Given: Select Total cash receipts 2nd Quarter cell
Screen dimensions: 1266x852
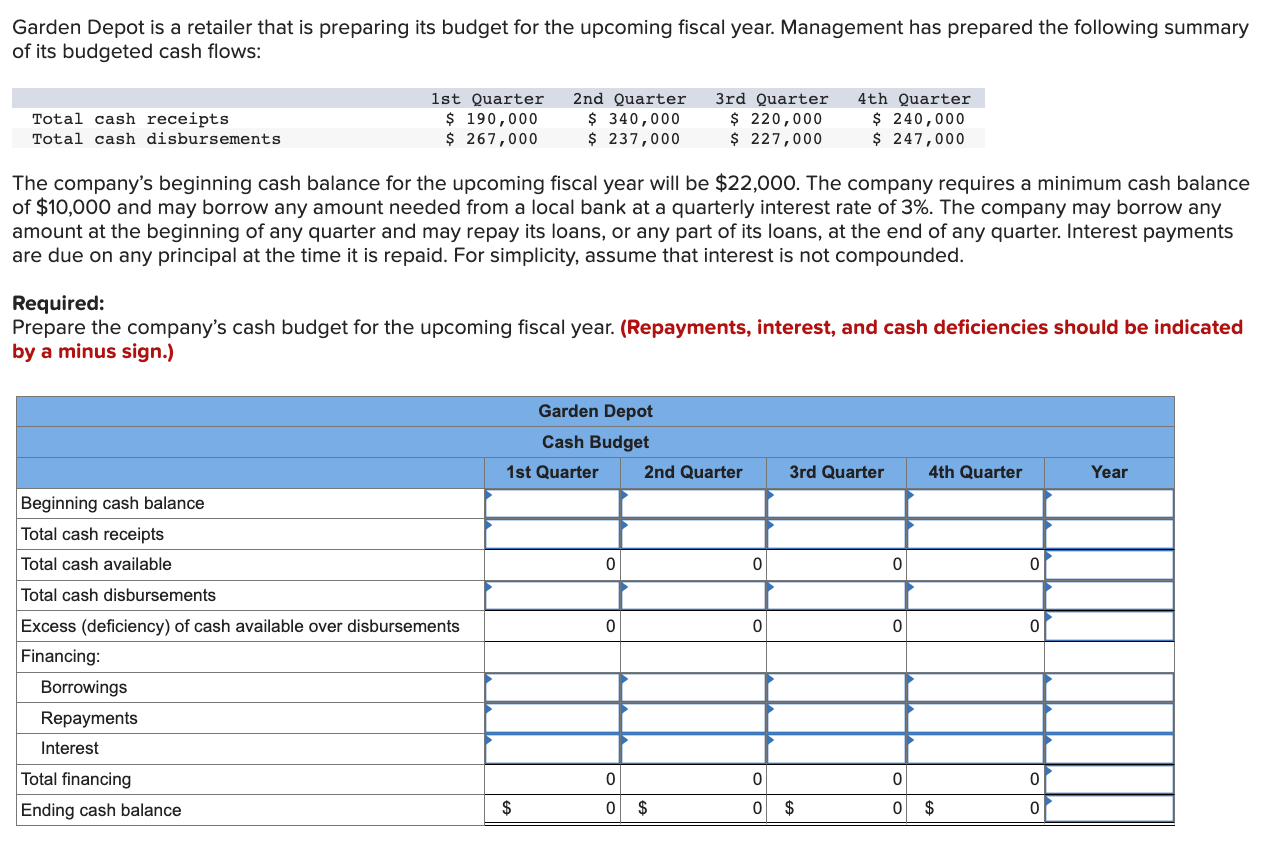Looking at the screenshot, I should 693,534.
